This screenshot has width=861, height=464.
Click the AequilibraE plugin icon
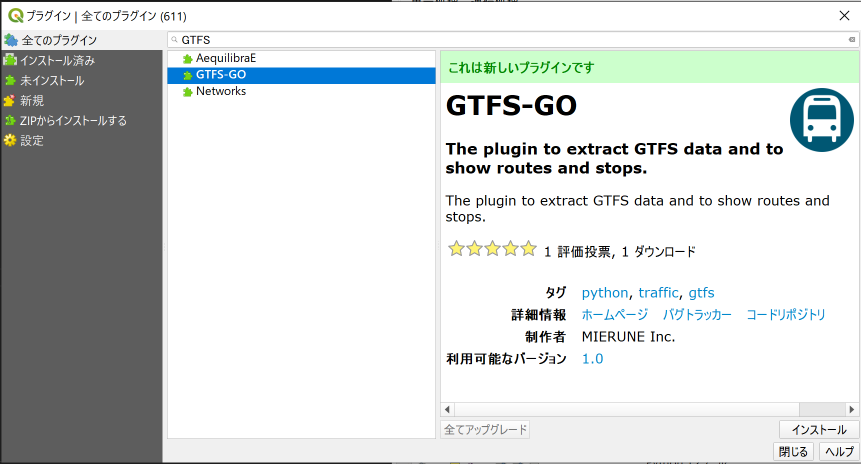(188, 59)
